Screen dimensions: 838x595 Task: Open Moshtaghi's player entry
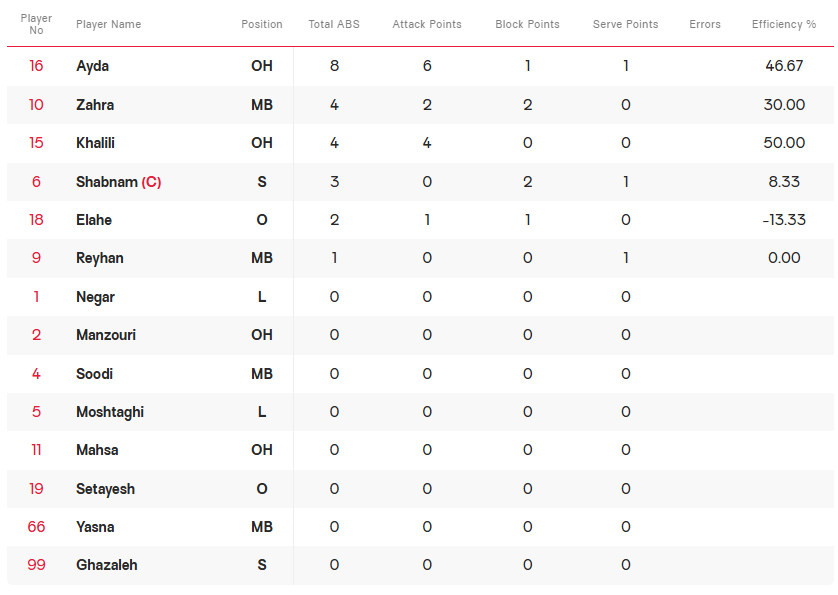point(110,412)
